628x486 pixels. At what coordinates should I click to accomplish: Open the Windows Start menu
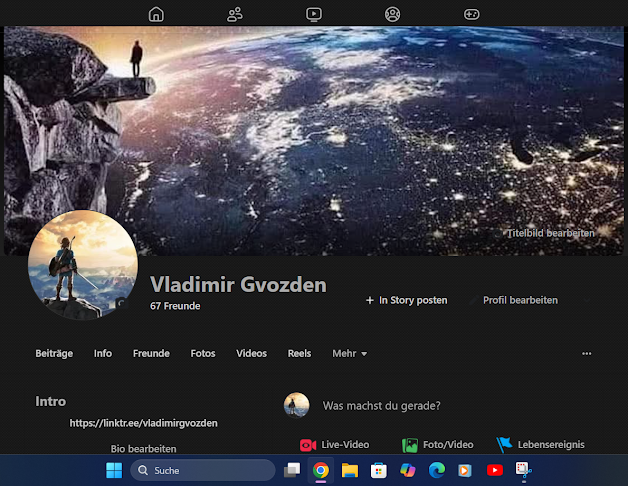tap(114, 470)
